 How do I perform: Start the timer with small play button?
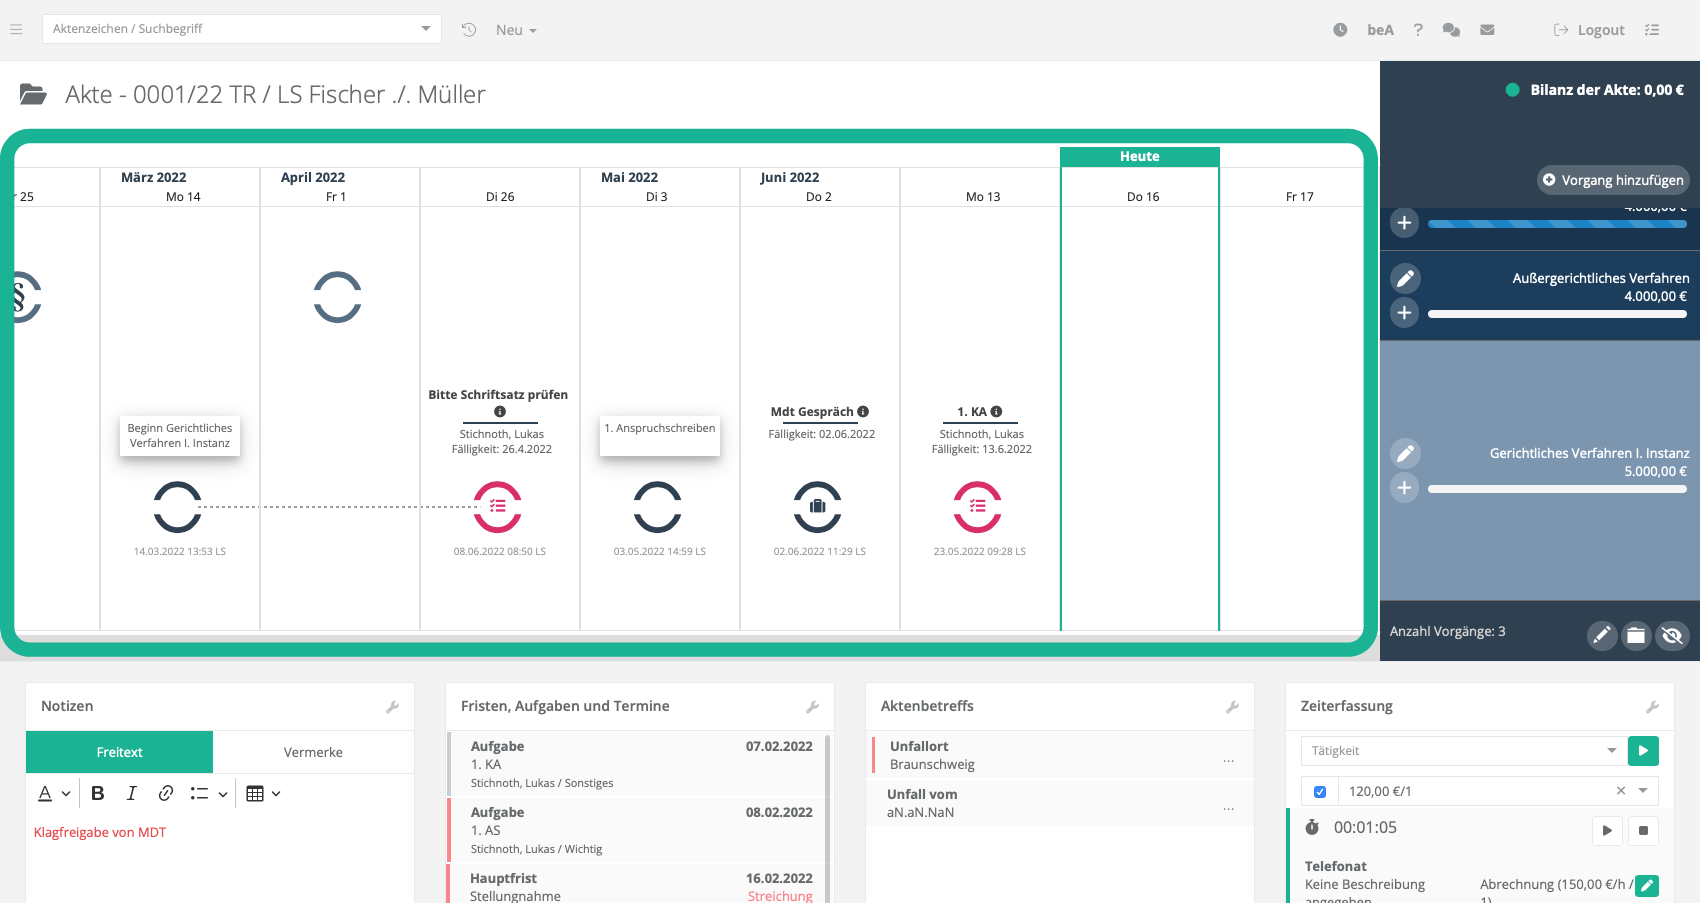[x=1606, y=830]
